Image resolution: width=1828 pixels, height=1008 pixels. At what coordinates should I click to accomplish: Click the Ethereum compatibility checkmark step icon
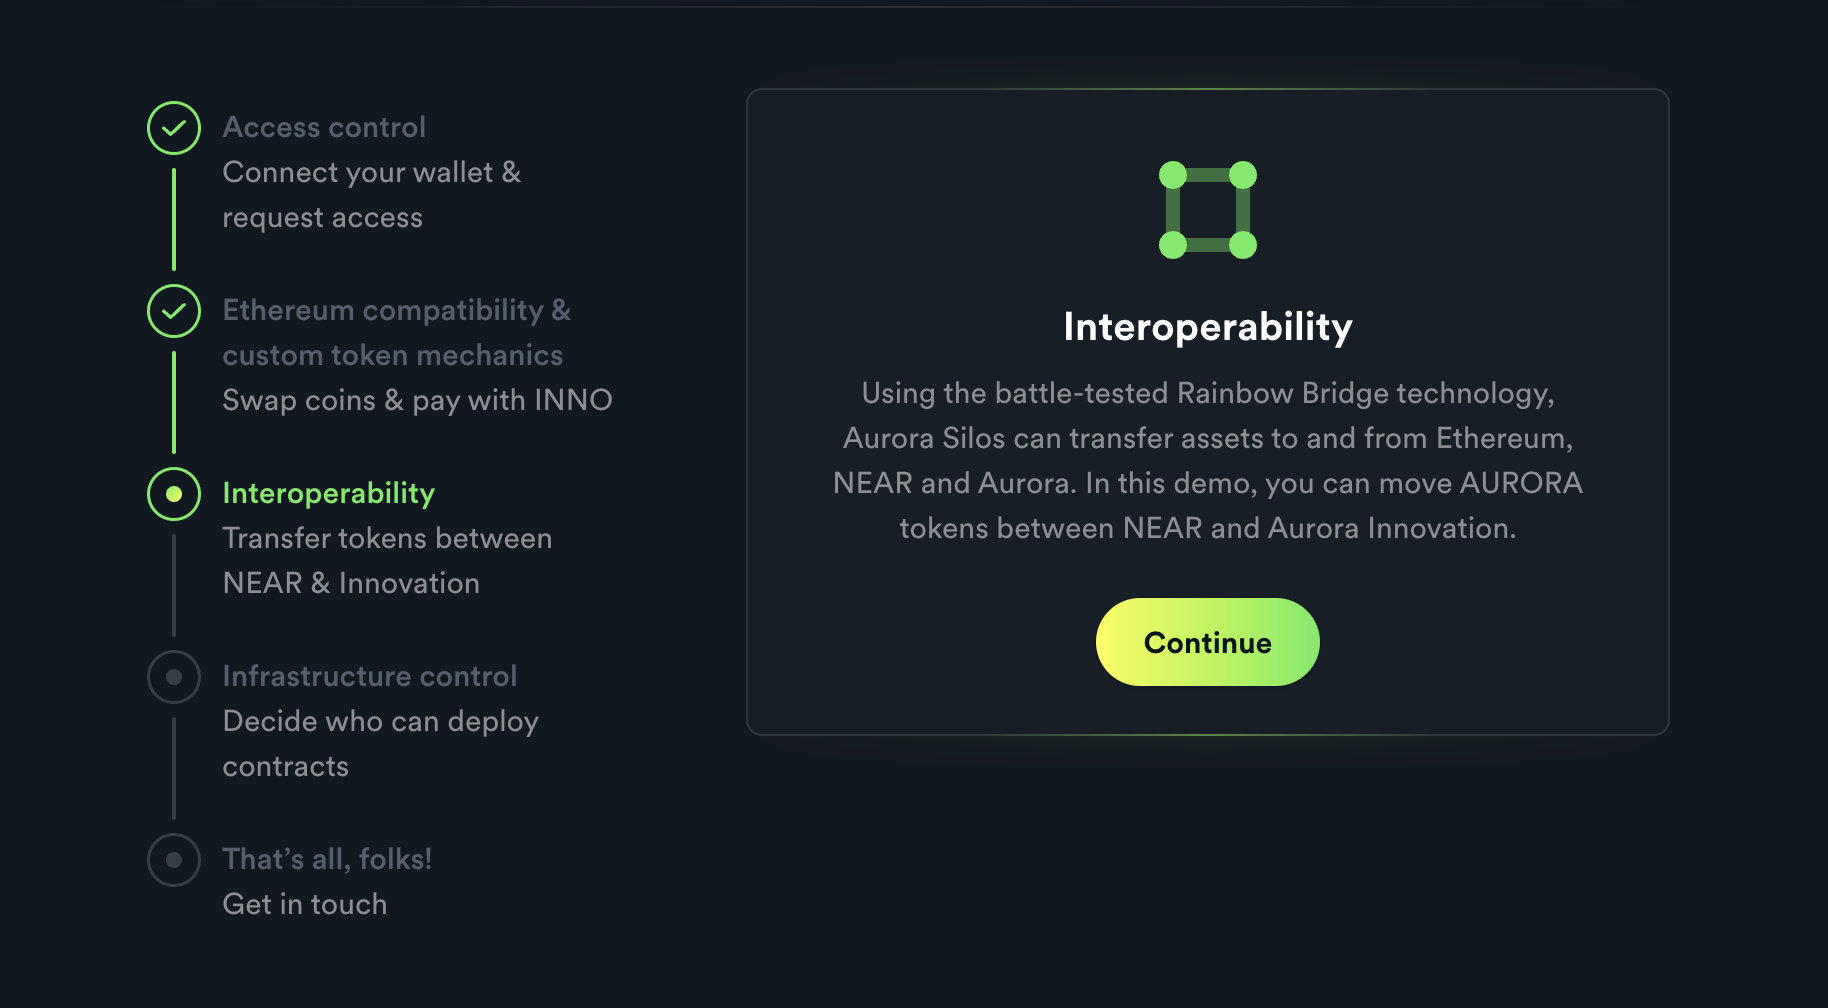click(x=174, y=311)
